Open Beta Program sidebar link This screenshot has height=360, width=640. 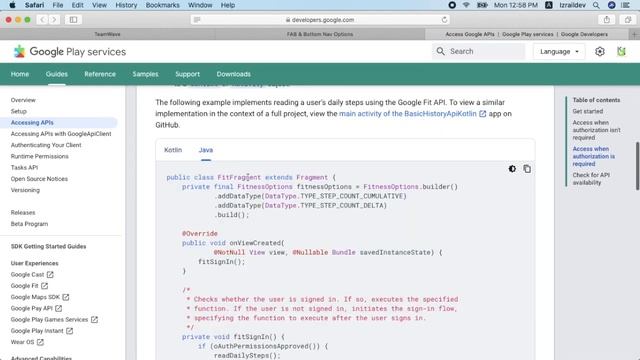pos(29,224)
